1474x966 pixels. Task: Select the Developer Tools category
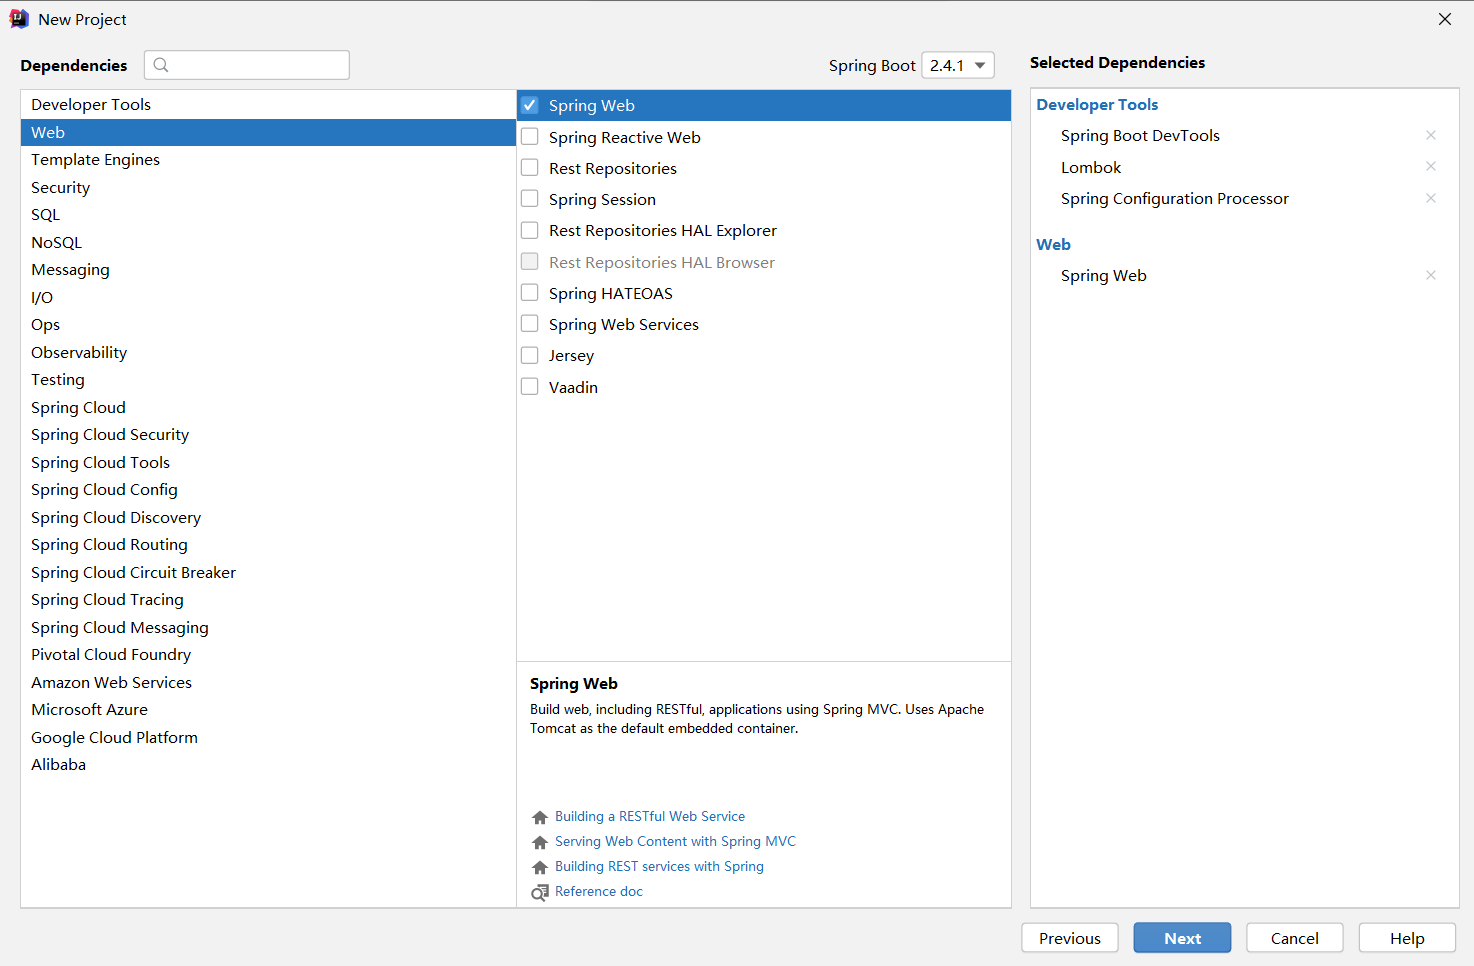[268, 105]
